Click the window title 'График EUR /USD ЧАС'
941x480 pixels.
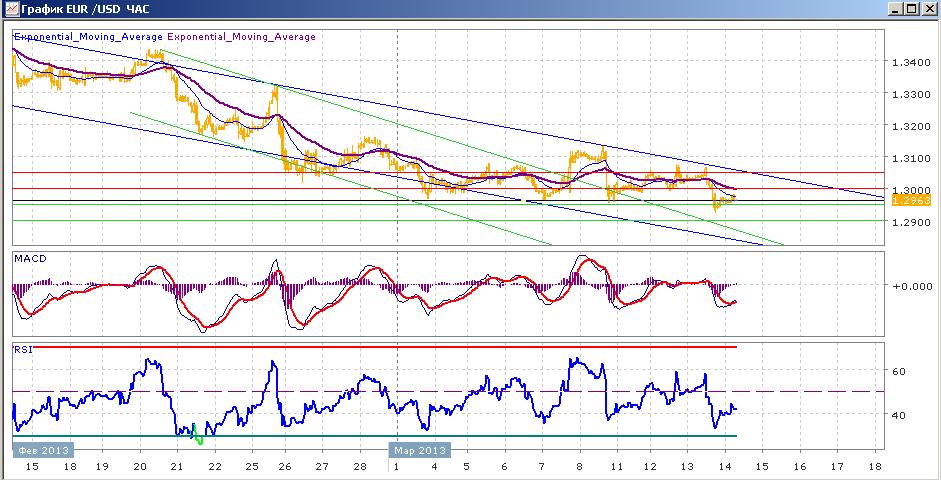[86, 9]
